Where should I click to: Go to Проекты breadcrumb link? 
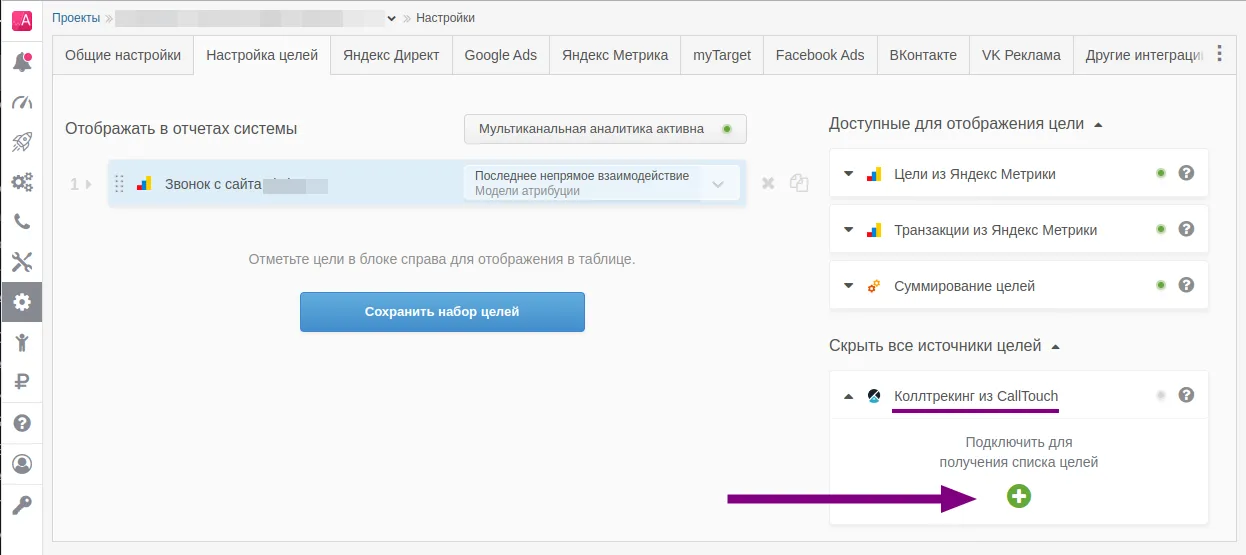(76, 18)
